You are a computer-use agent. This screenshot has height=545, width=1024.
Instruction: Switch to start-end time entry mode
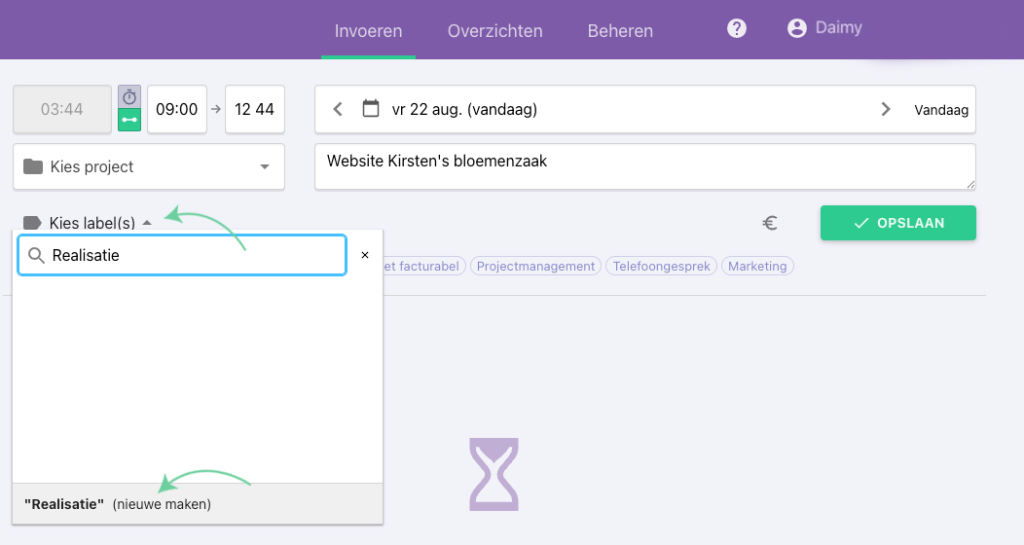pos(129,120)
